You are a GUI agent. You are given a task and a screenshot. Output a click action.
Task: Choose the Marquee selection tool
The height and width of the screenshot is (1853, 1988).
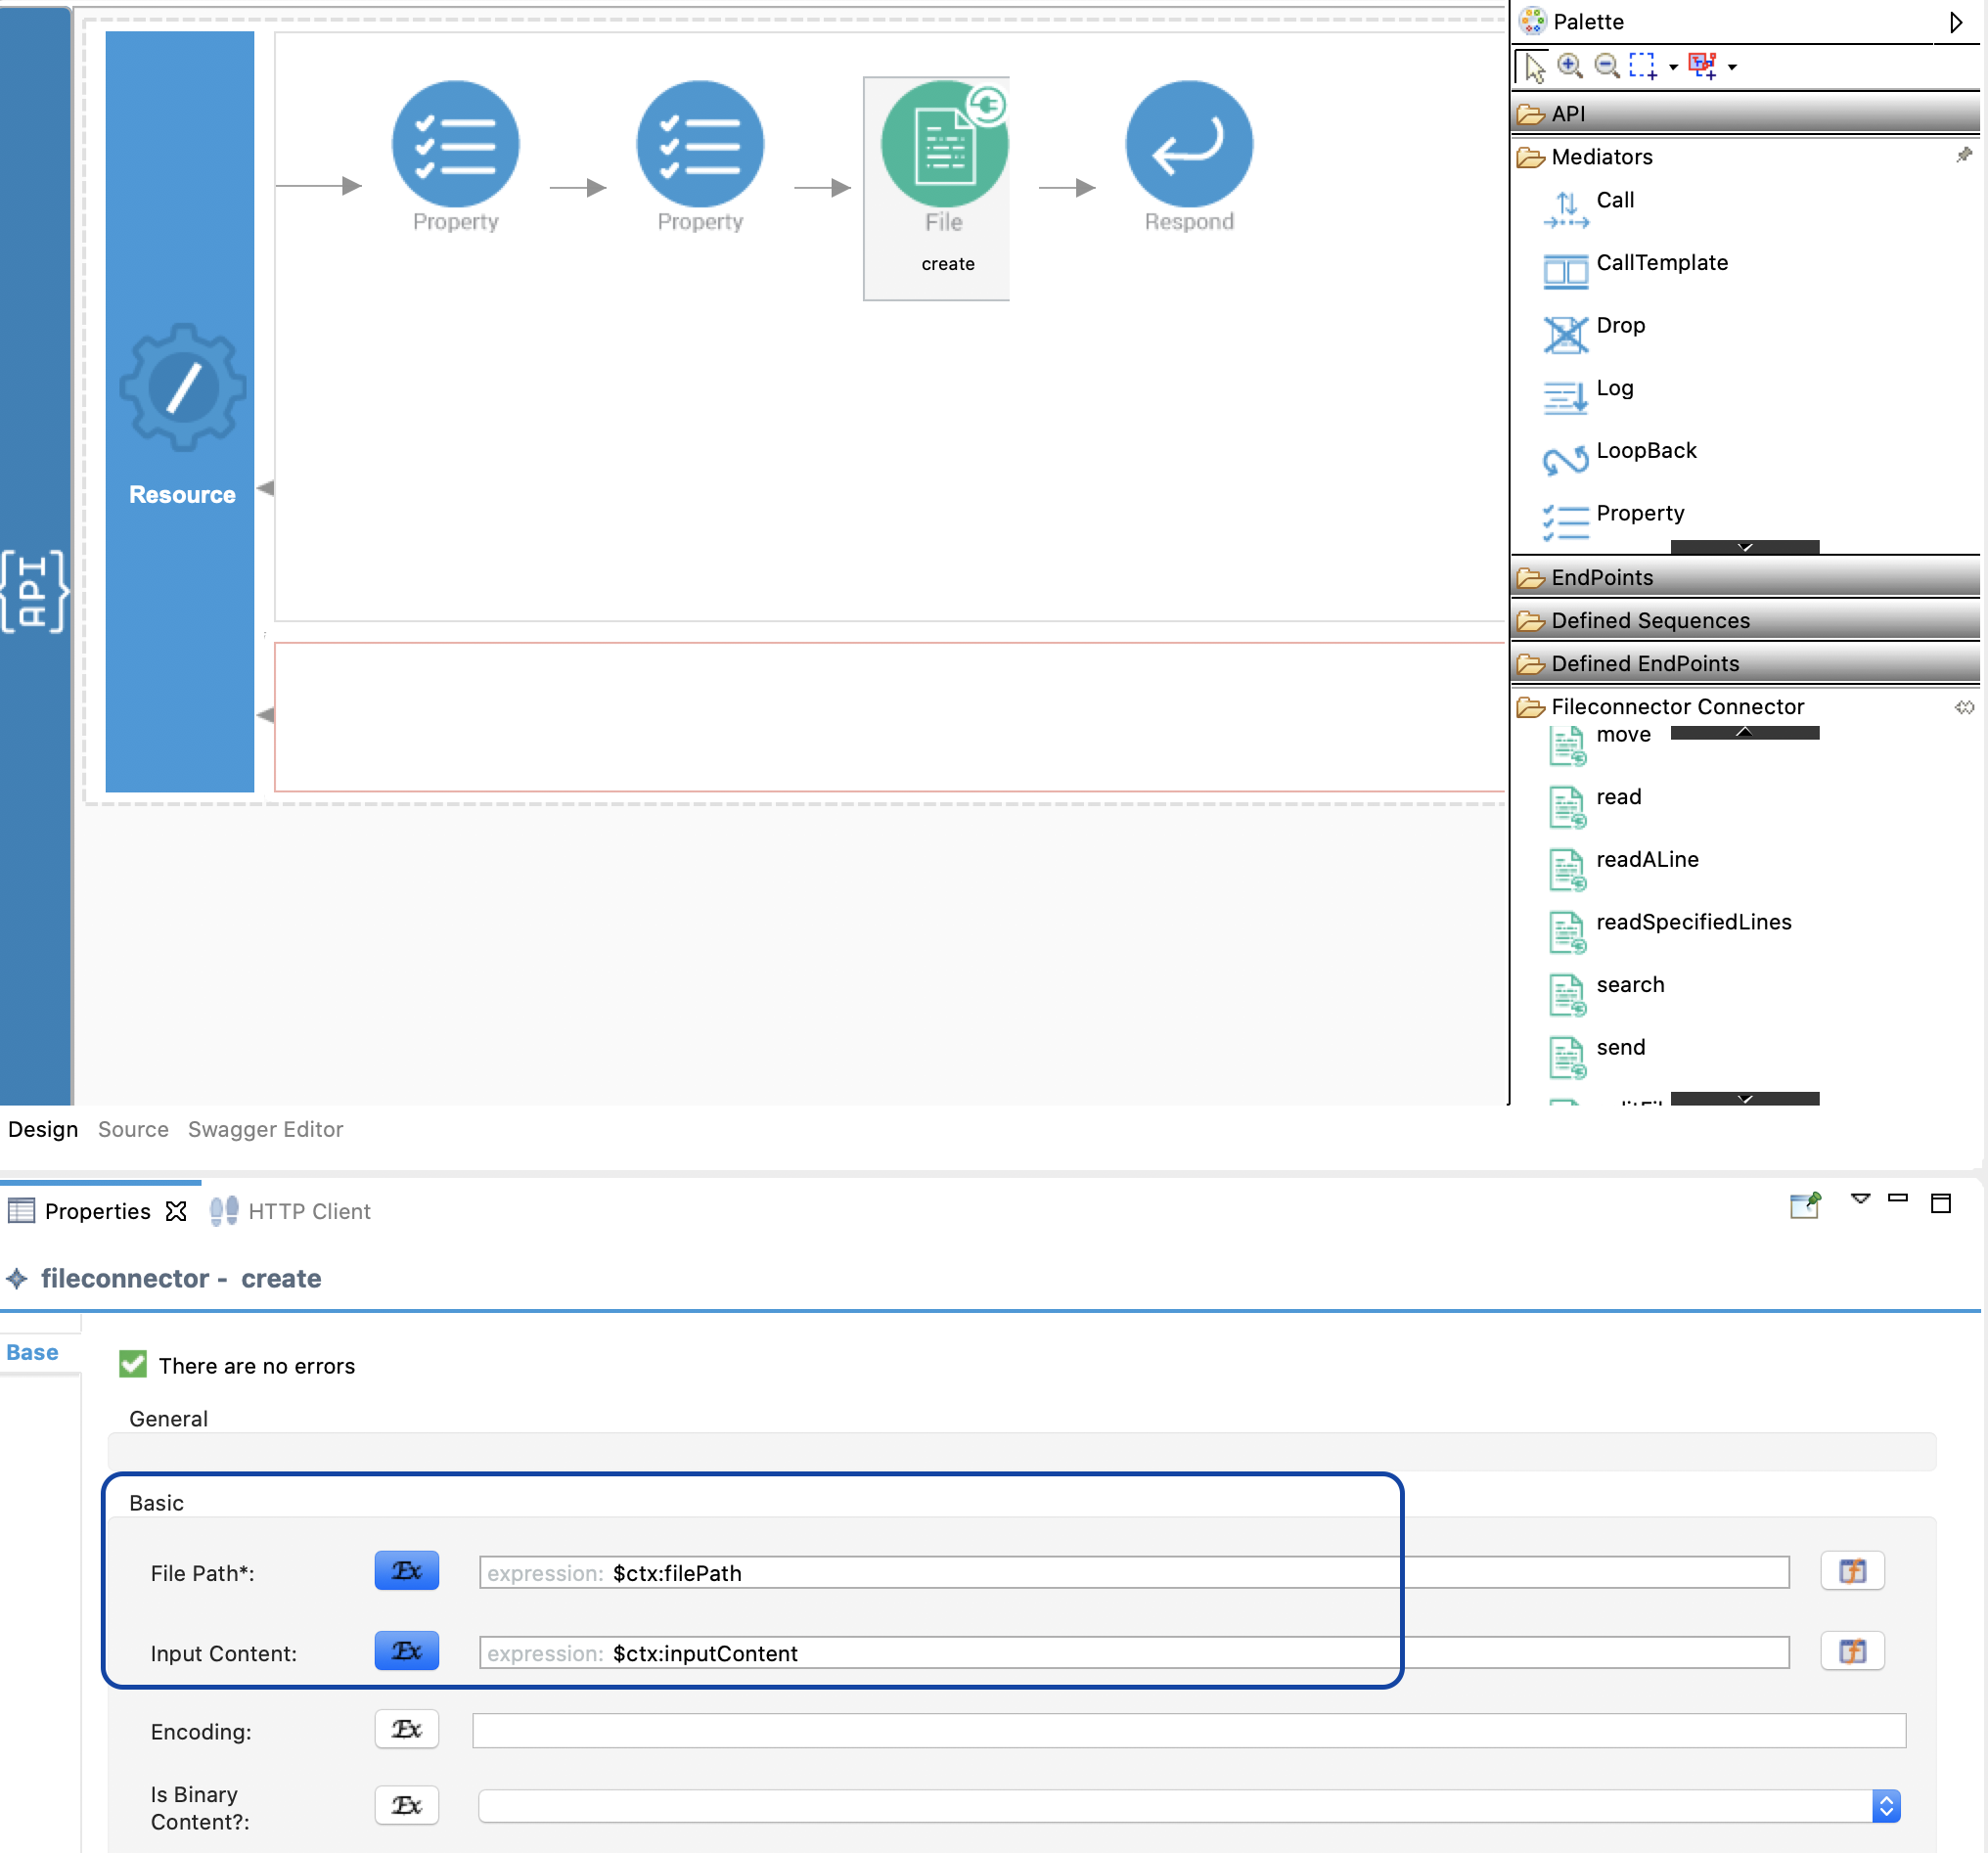click(x=1642, y=66)
